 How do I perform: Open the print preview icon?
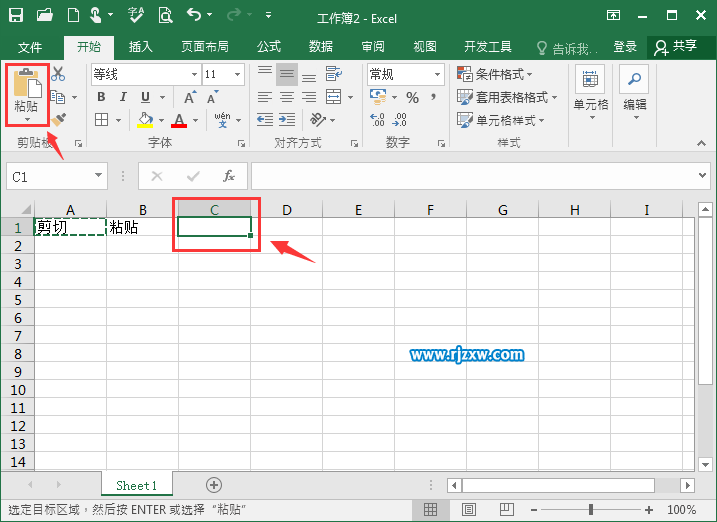tap(165, 15)
